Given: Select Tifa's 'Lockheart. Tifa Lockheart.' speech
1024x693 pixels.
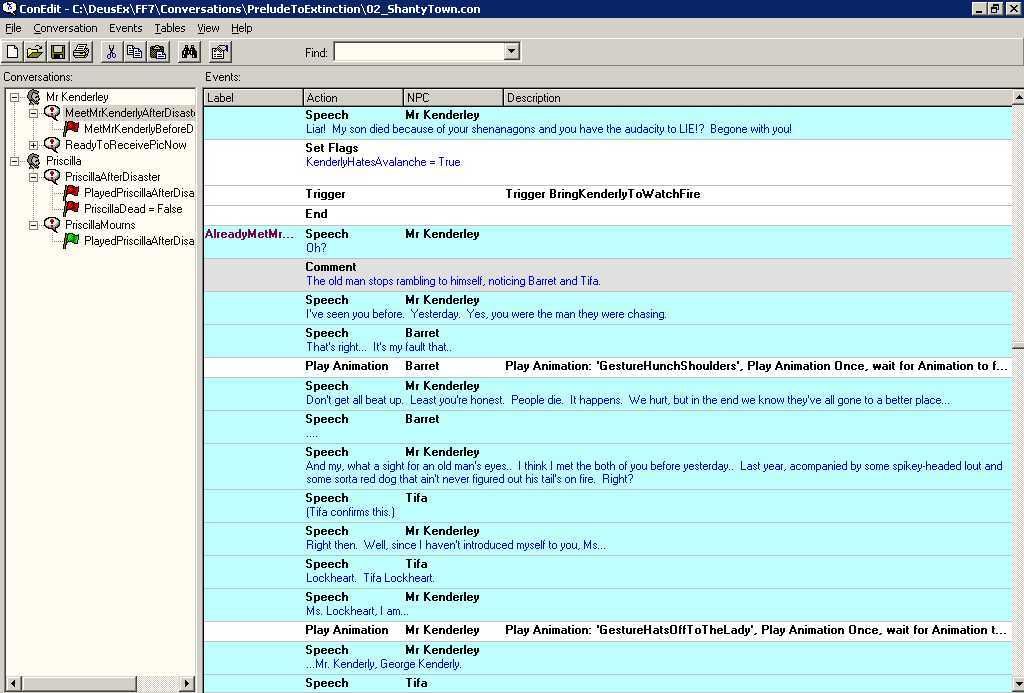Looking at the screenshot, I should 607,572.
